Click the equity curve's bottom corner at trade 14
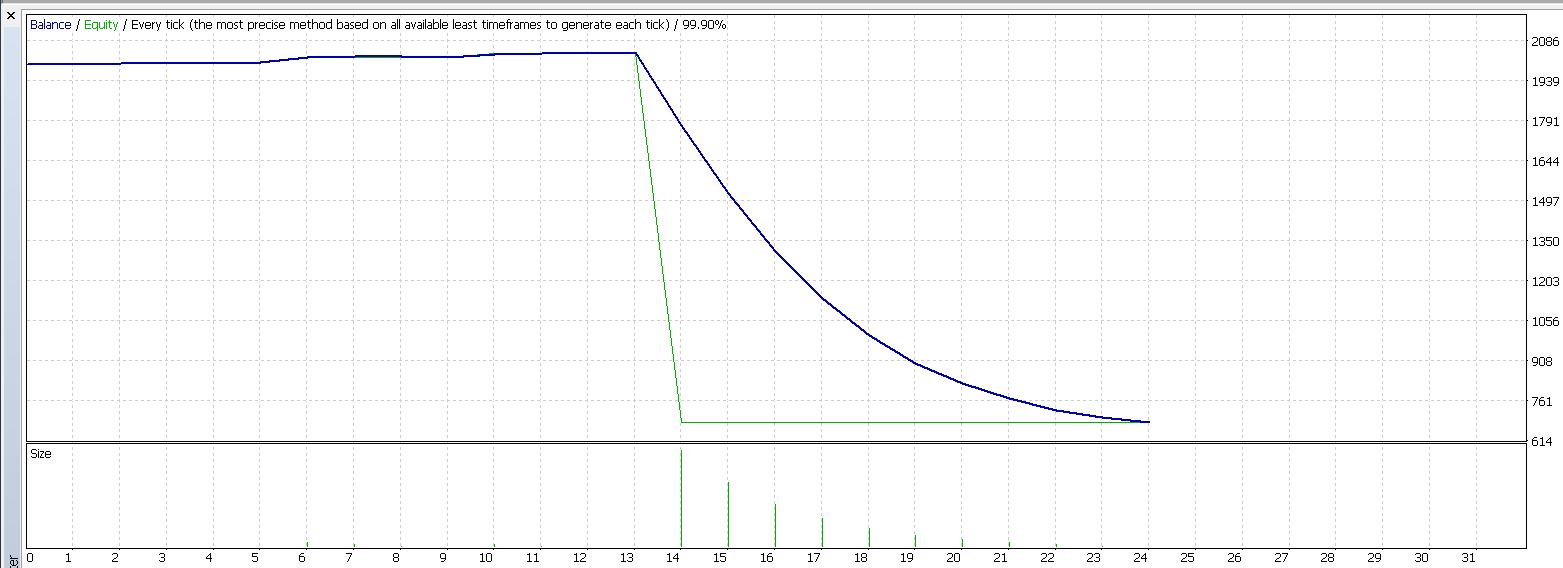Viewport: 1563px width, 568px height. 681,422
